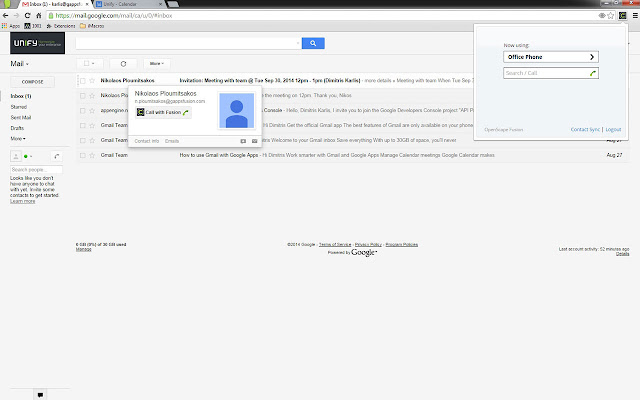Image resolution: width=640 pixels, height=400 pixels.
Task: Click the Logout link
Action: click(x=613, y=129)
